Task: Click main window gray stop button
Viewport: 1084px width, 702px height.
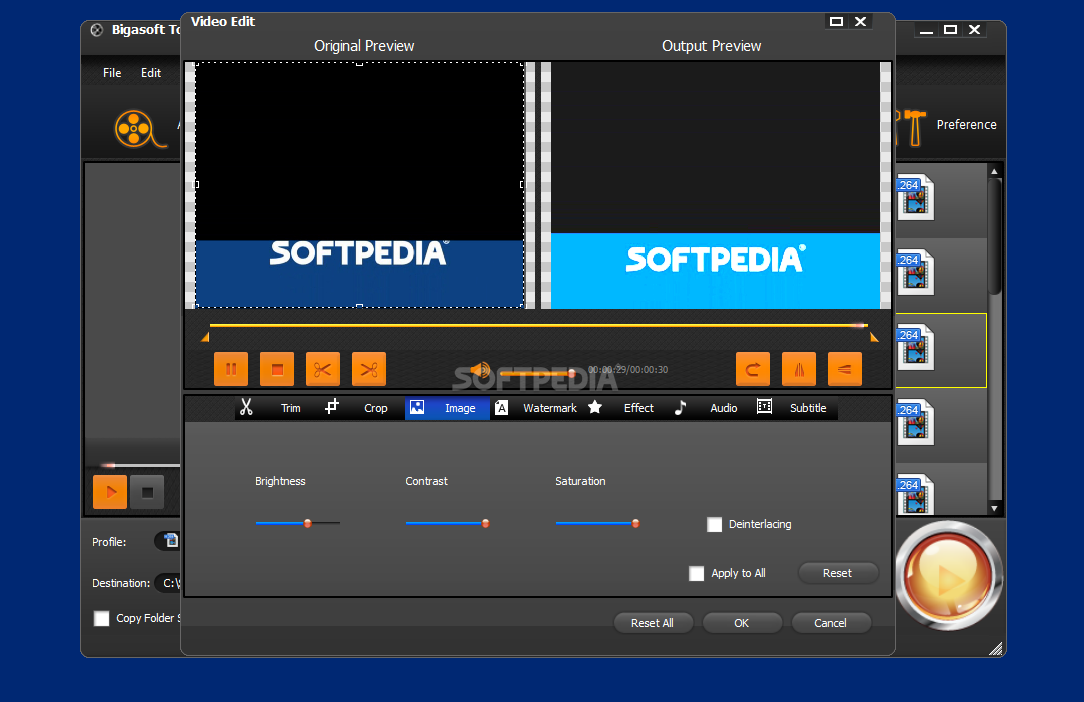Action: pyautogui.click(x=147, y=492)
